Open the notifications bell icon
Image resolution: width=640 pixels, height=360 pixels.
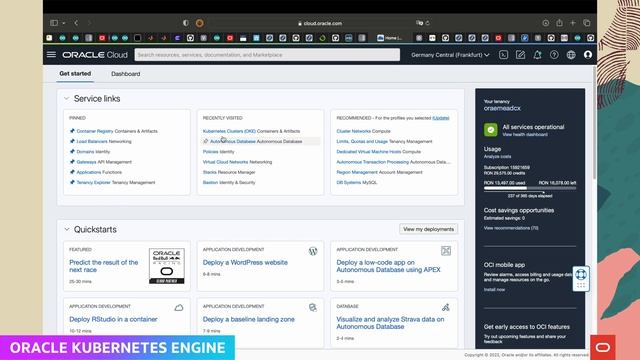(x=537, y=55)
